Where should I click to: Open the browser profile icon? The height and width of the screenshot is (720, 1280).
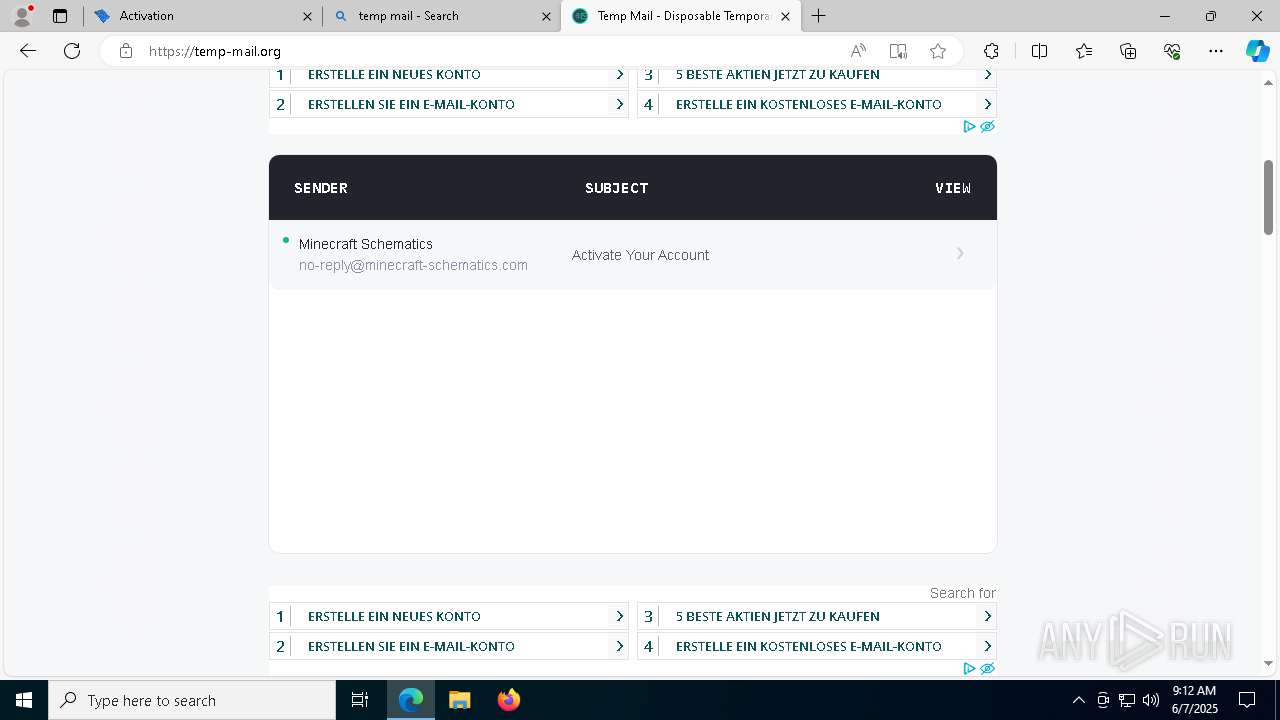[x=22, y=15]
